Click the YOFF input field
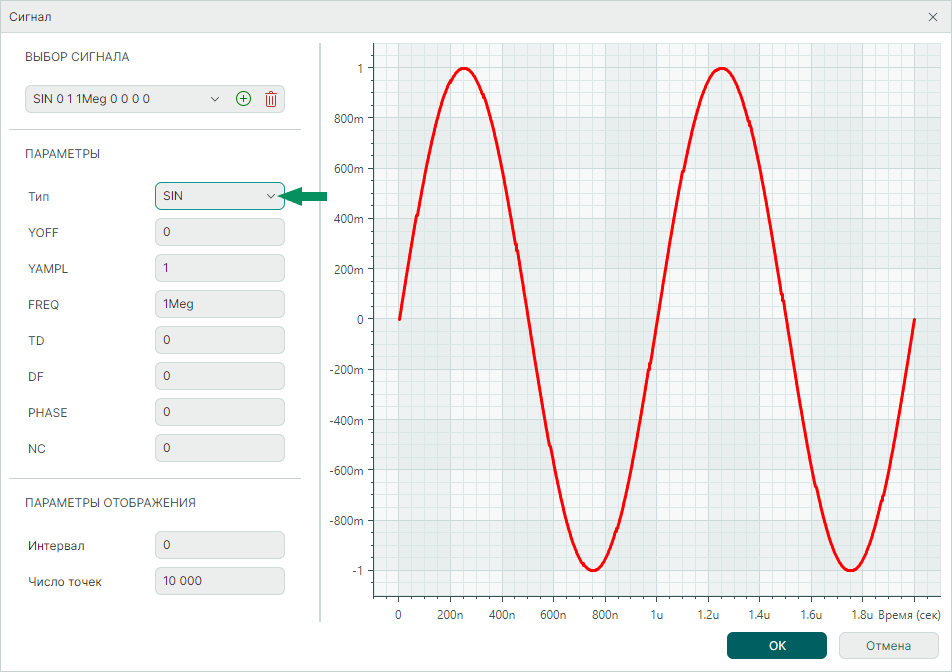 pos(220,232)
